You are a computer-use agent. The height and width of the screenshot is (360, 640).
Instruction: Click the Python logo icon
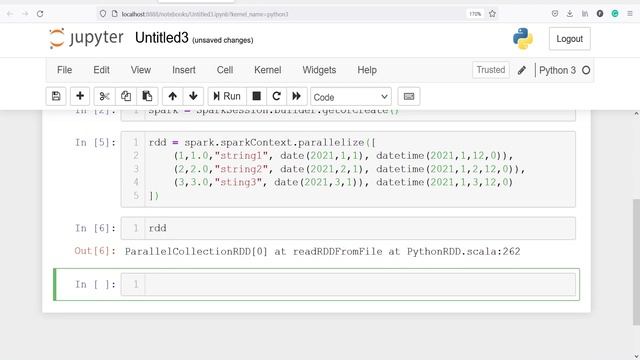click(x=523, y=39)
